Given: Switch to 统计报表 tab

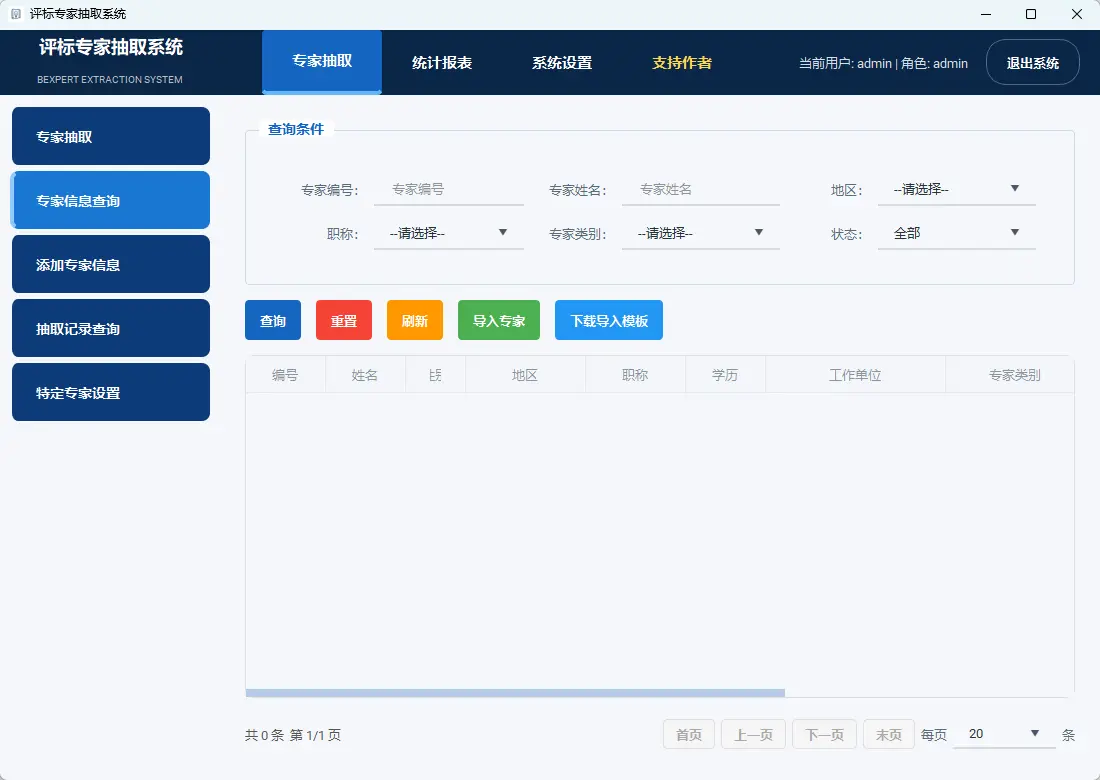Looking at the screenshot, I should pos(442,62).
